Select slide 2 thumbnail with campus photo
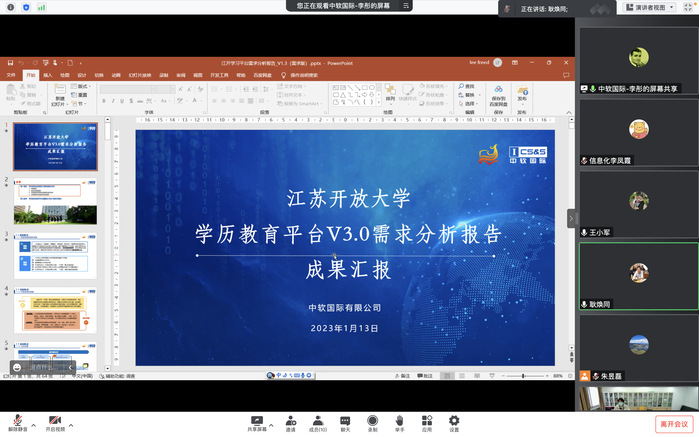Screen dimensions: 699x437 pyautogui.click(x=55, y=201)
